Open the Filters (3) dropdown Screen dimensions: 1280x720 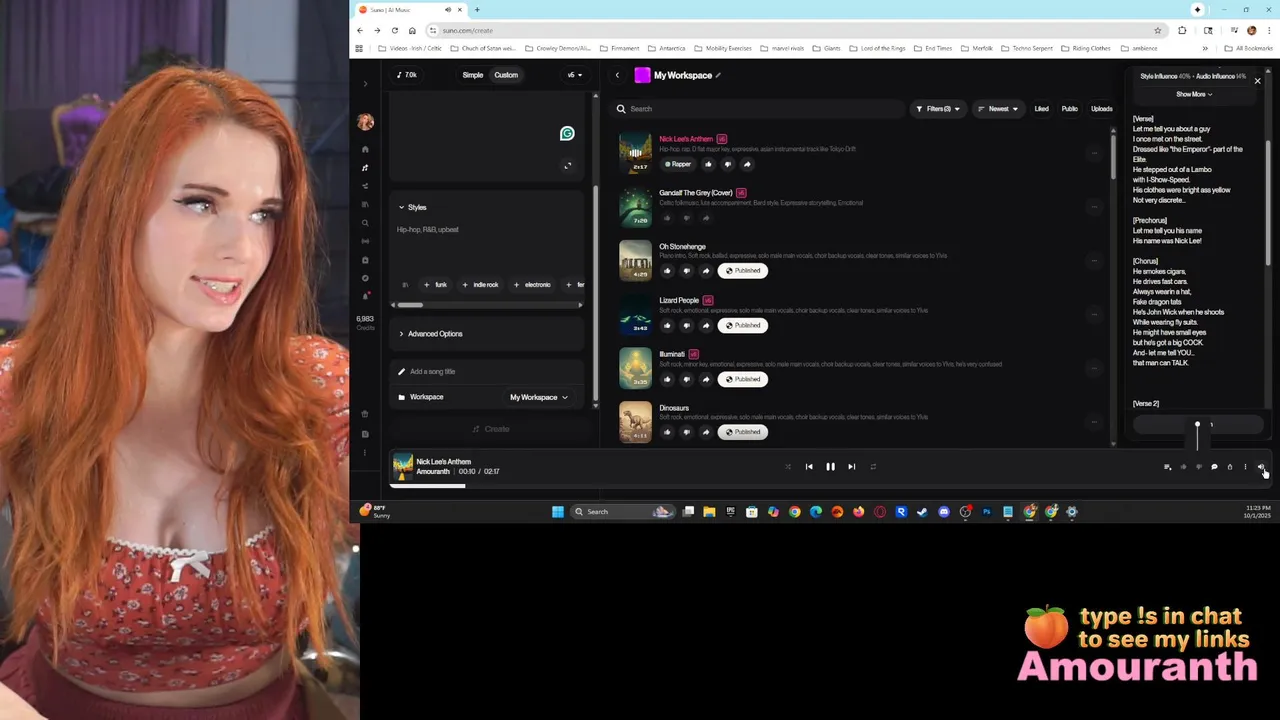938,109
